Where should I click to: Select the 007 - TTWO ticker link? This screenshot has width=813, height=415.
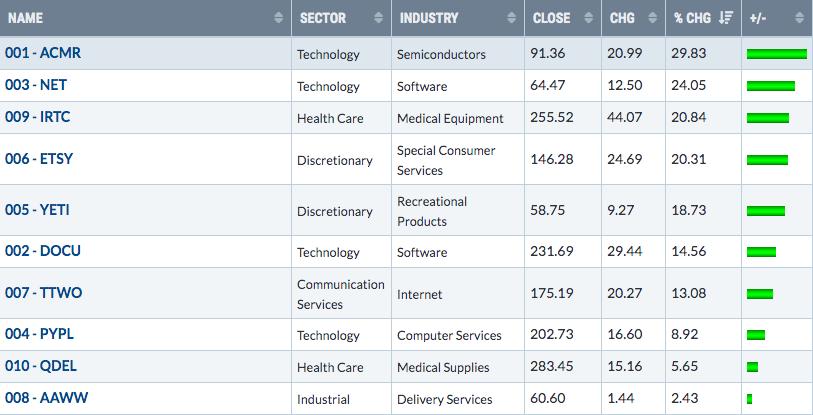click(42, 293)
